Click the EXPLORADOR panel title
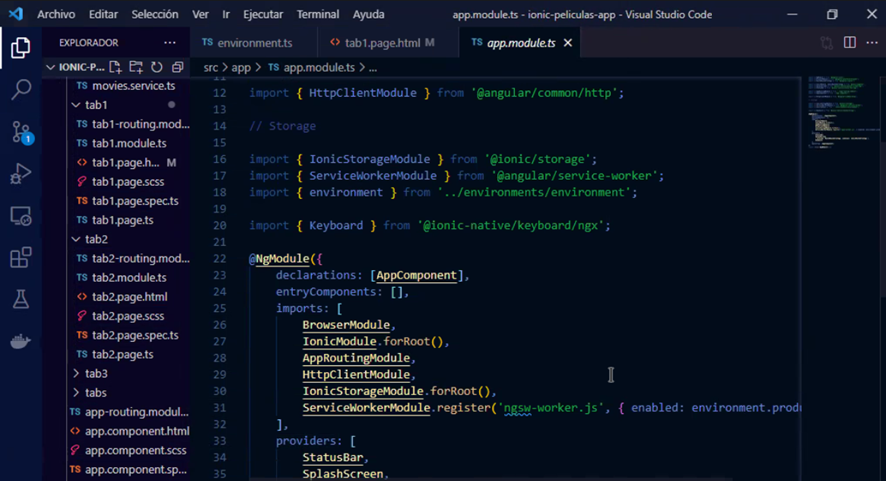 (89, 43)
